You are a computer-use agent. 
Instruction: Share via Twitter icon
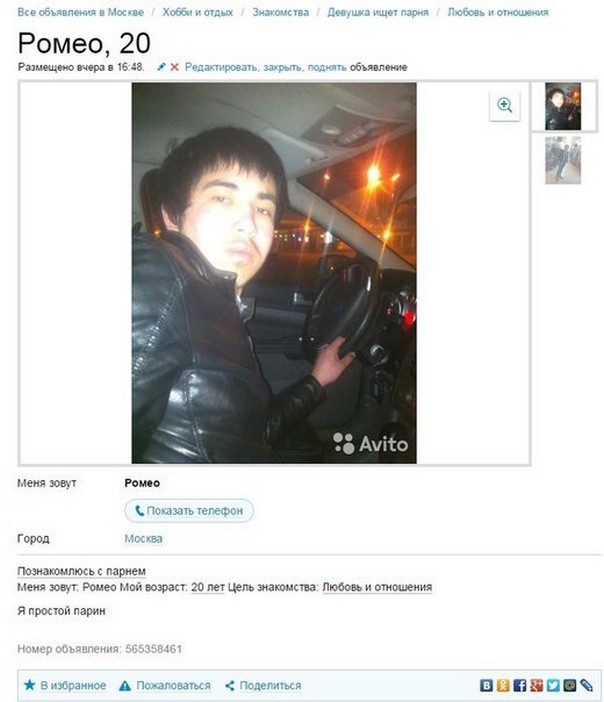click(x=553, y=685)
